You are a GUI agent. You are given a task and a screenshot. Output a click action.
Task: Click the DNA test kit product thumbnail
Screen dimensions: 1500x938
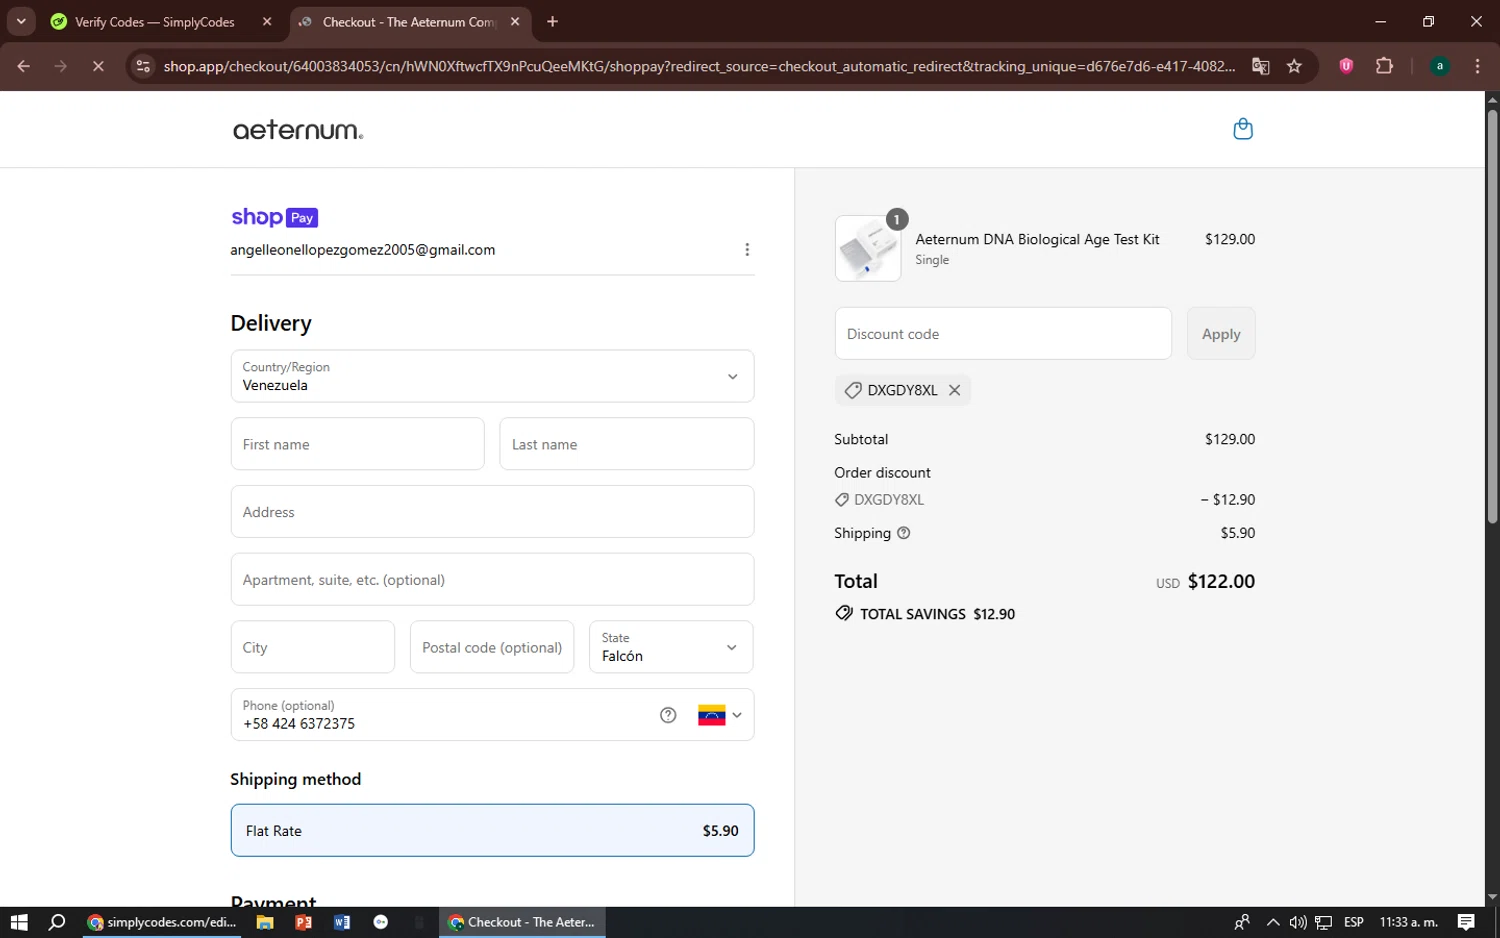(x=868, y=248)
